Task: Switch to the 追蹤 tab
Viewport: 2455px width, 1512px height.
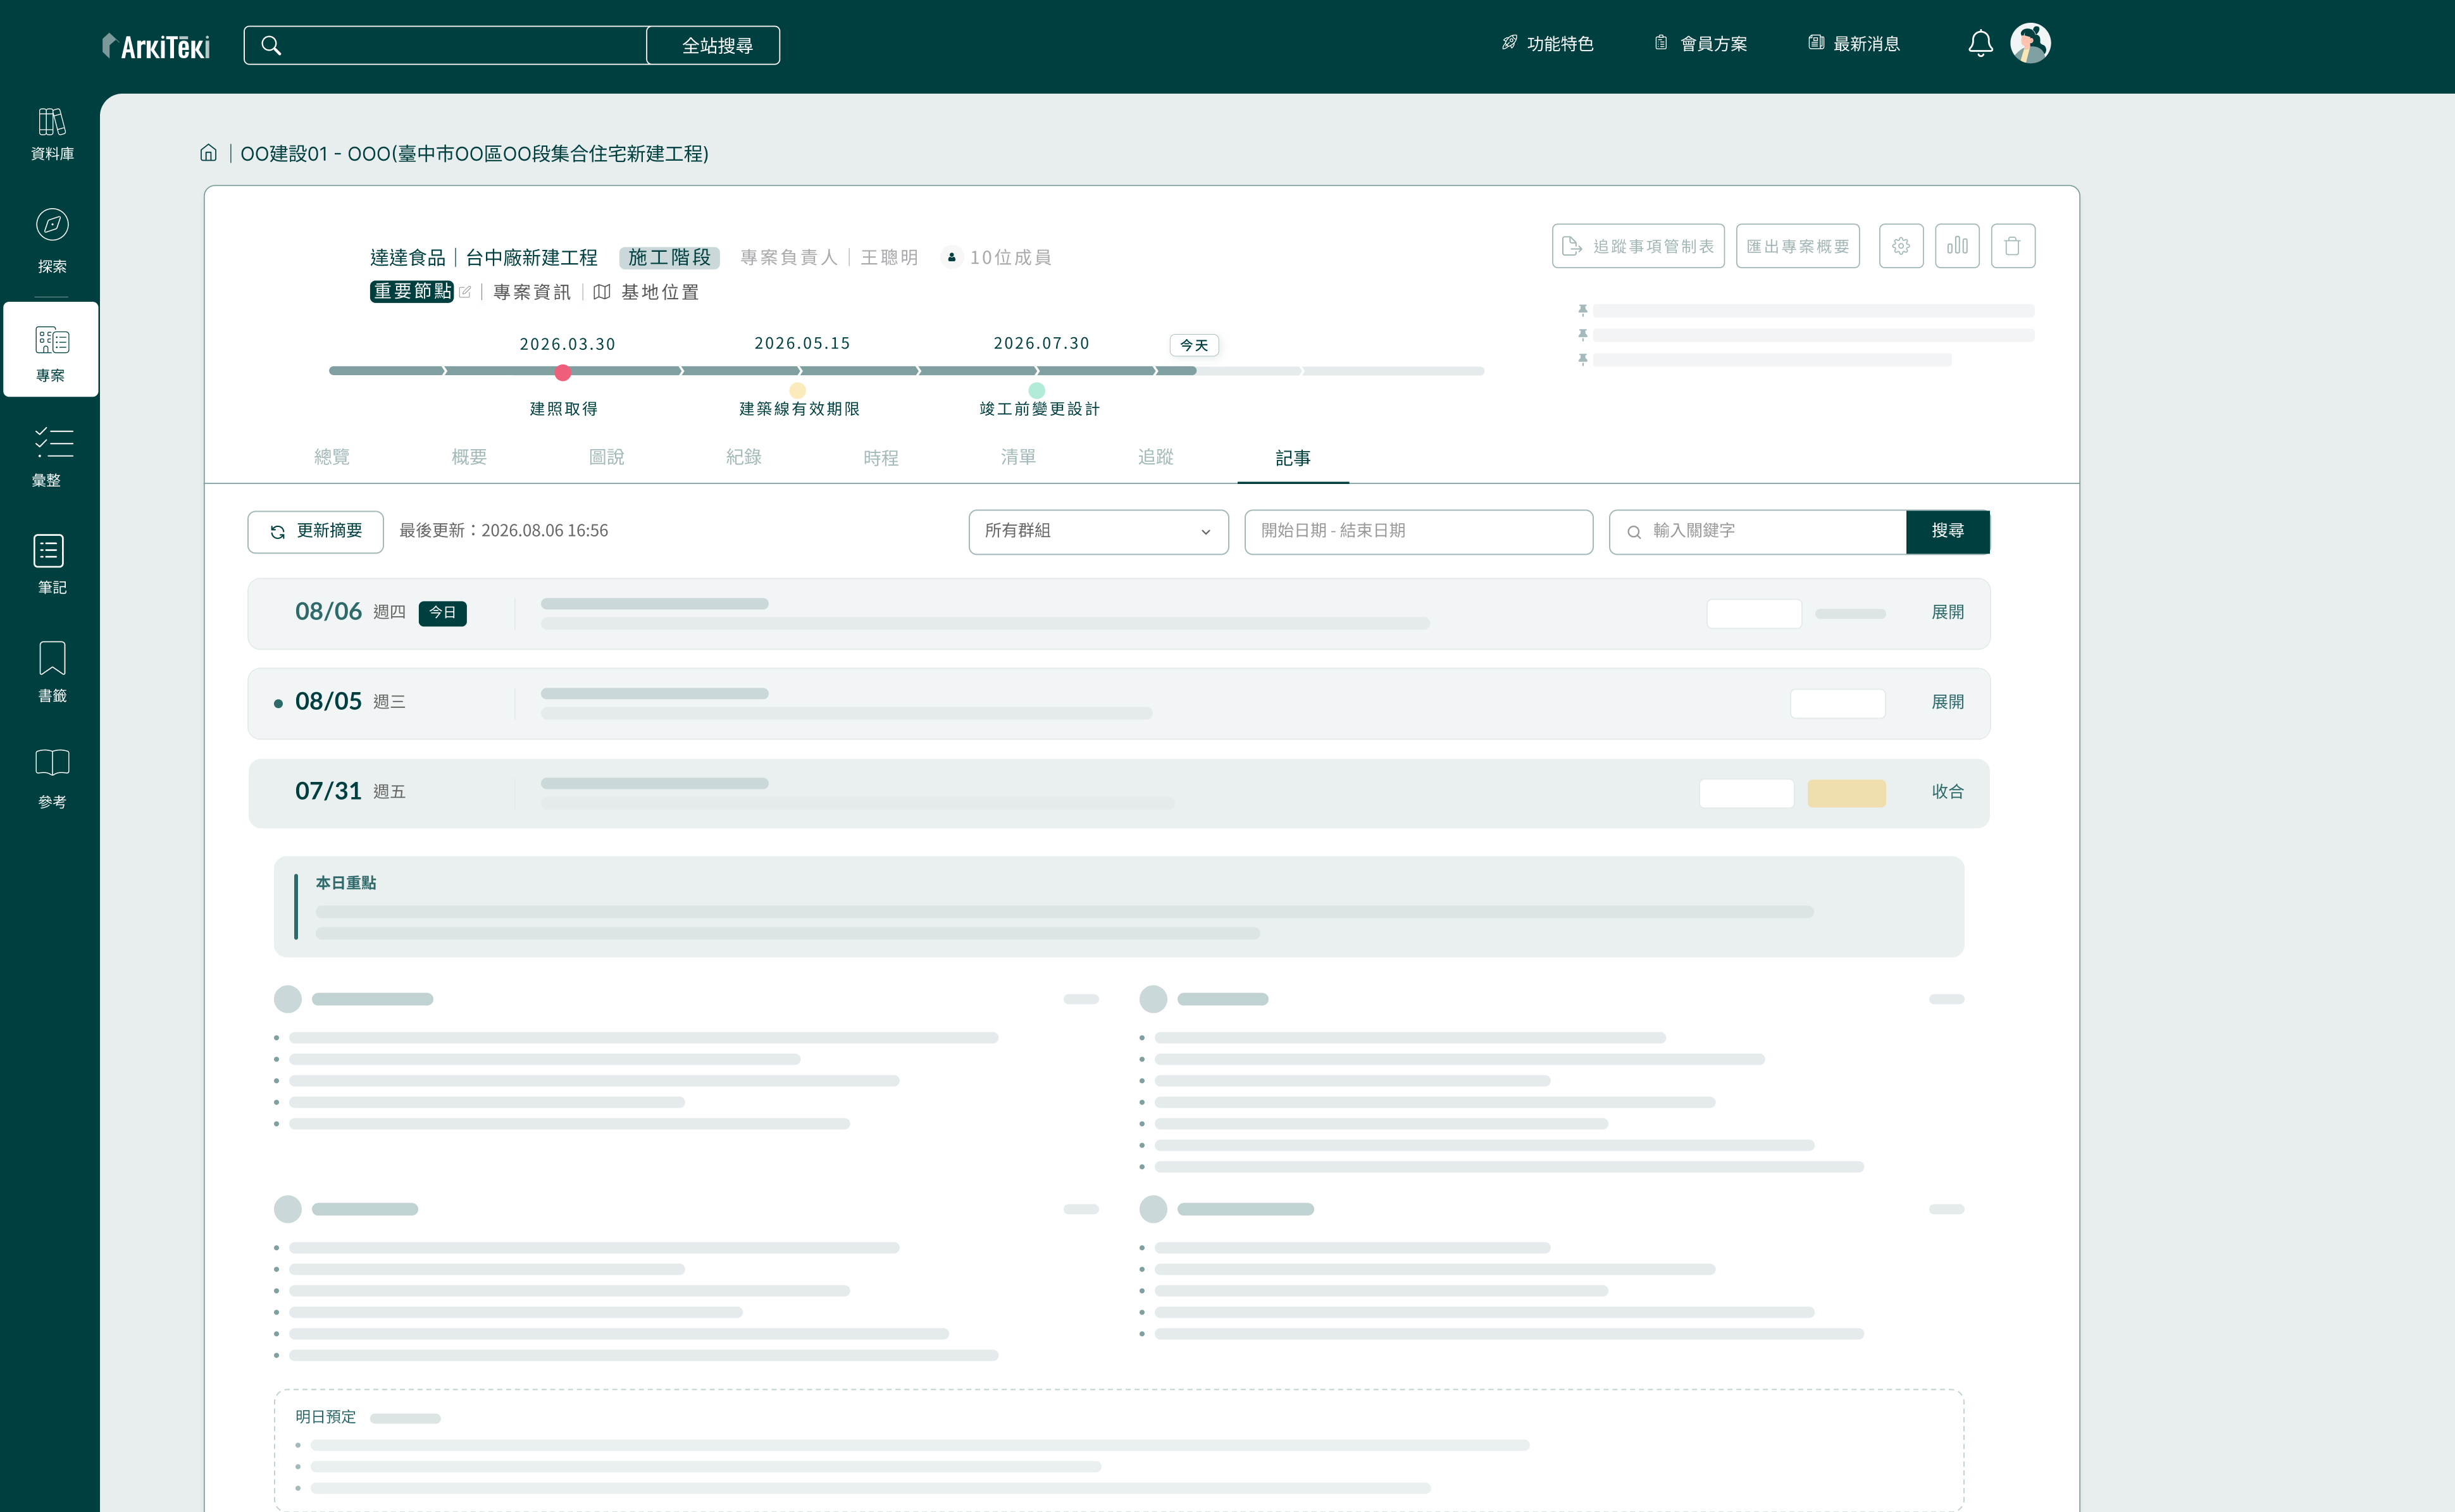Action: click(1155, 457)
